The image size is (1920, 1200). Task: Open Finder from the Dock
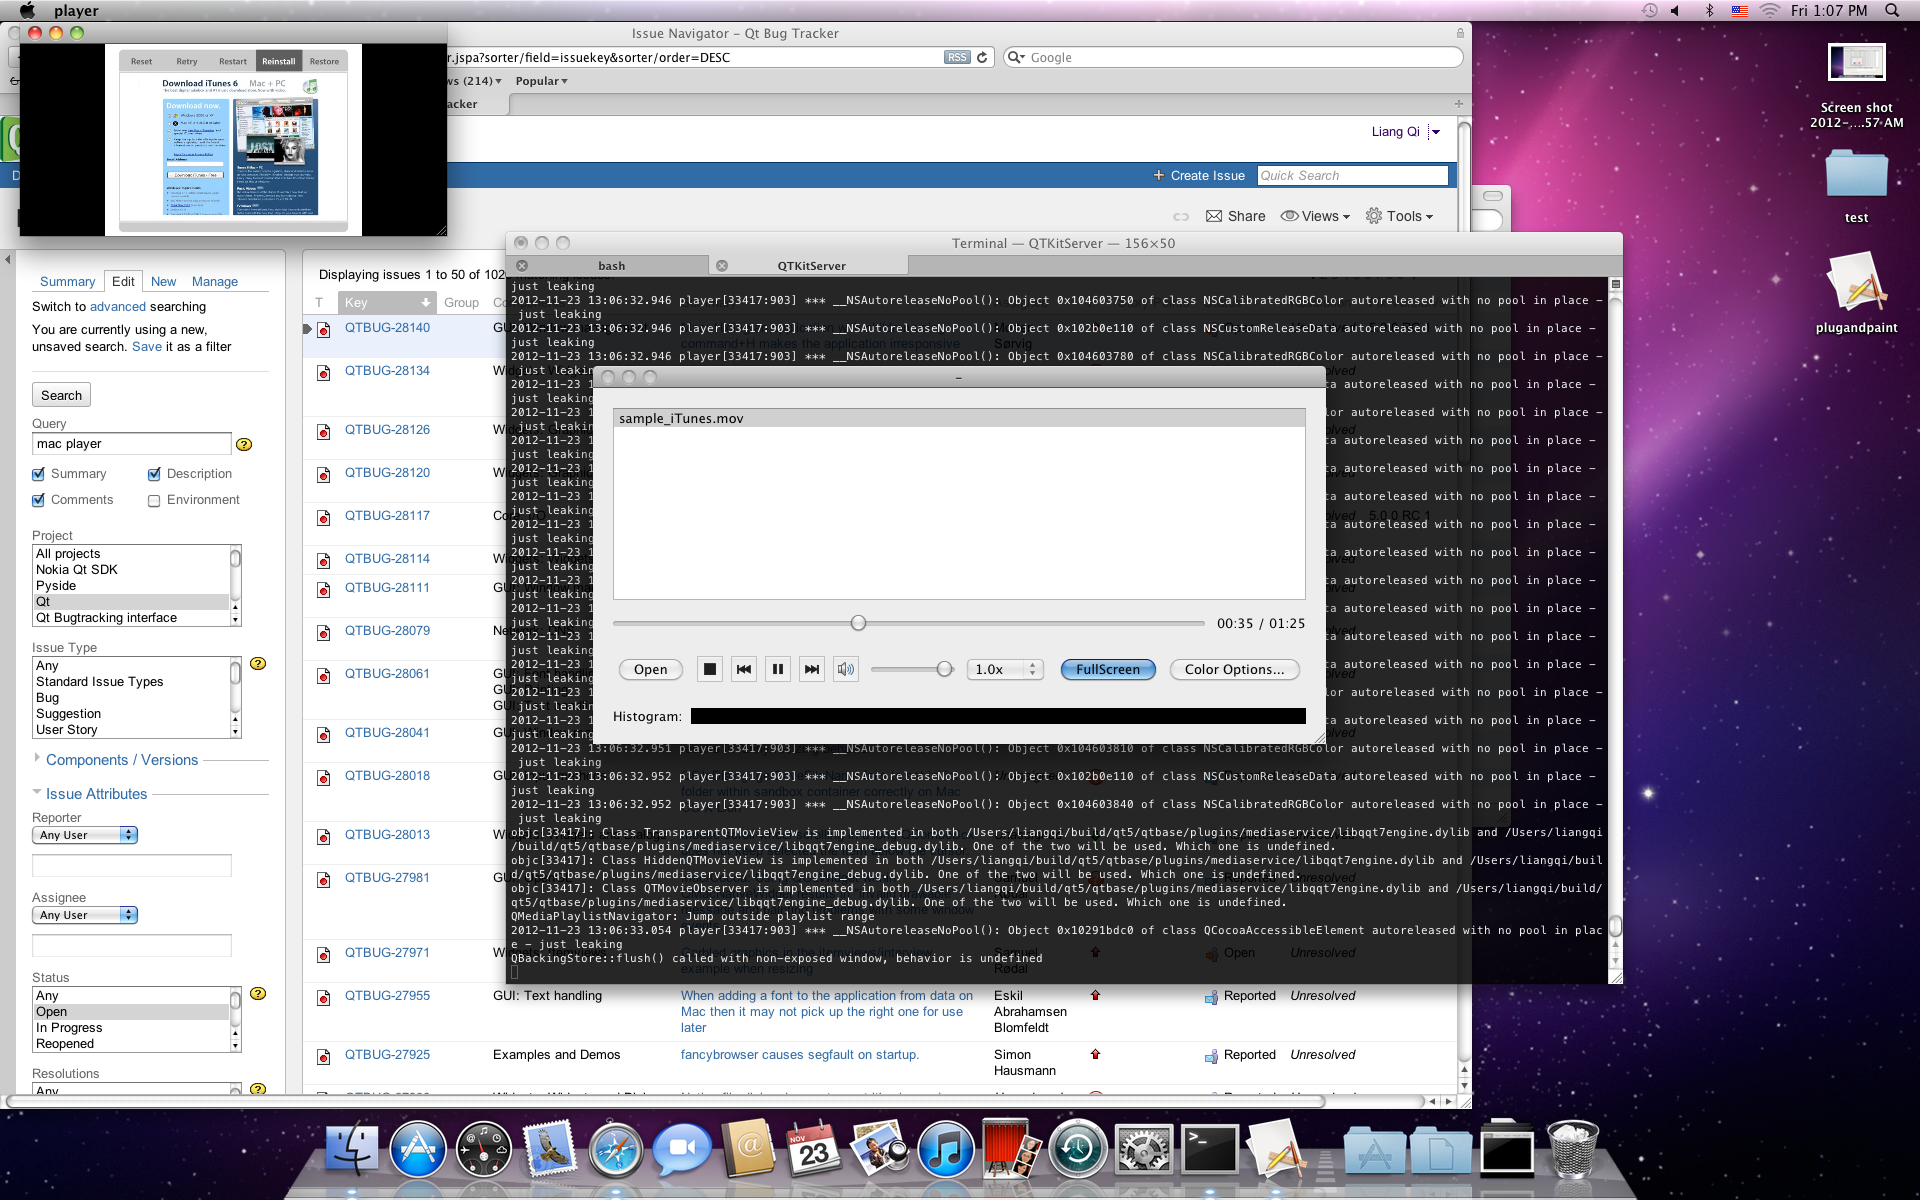(352, 1148)
